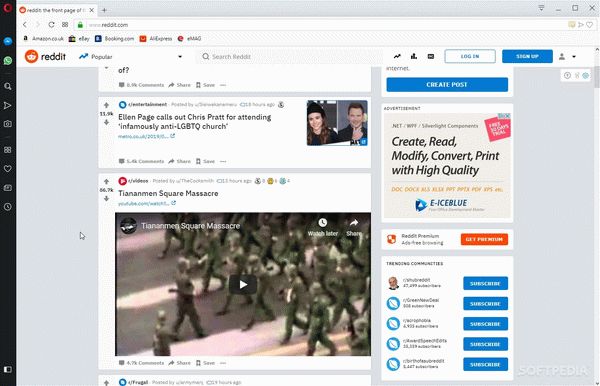Toggle the sidebar panel at the bottom left
600x386 pixels.
[x=8, y=370]
